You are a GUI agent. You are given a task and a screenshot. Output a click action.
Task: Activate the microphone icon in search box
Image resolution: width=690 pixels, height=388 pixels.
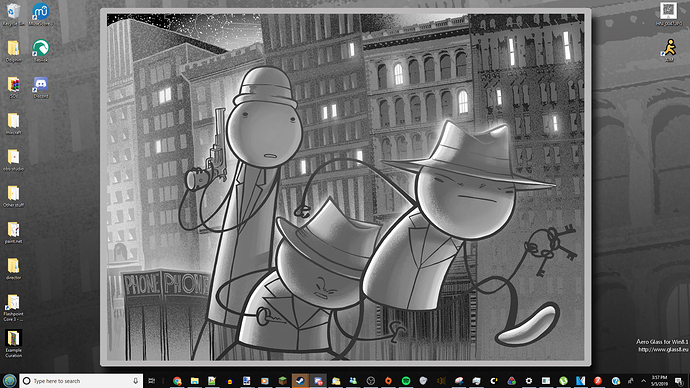pos(135,381)
